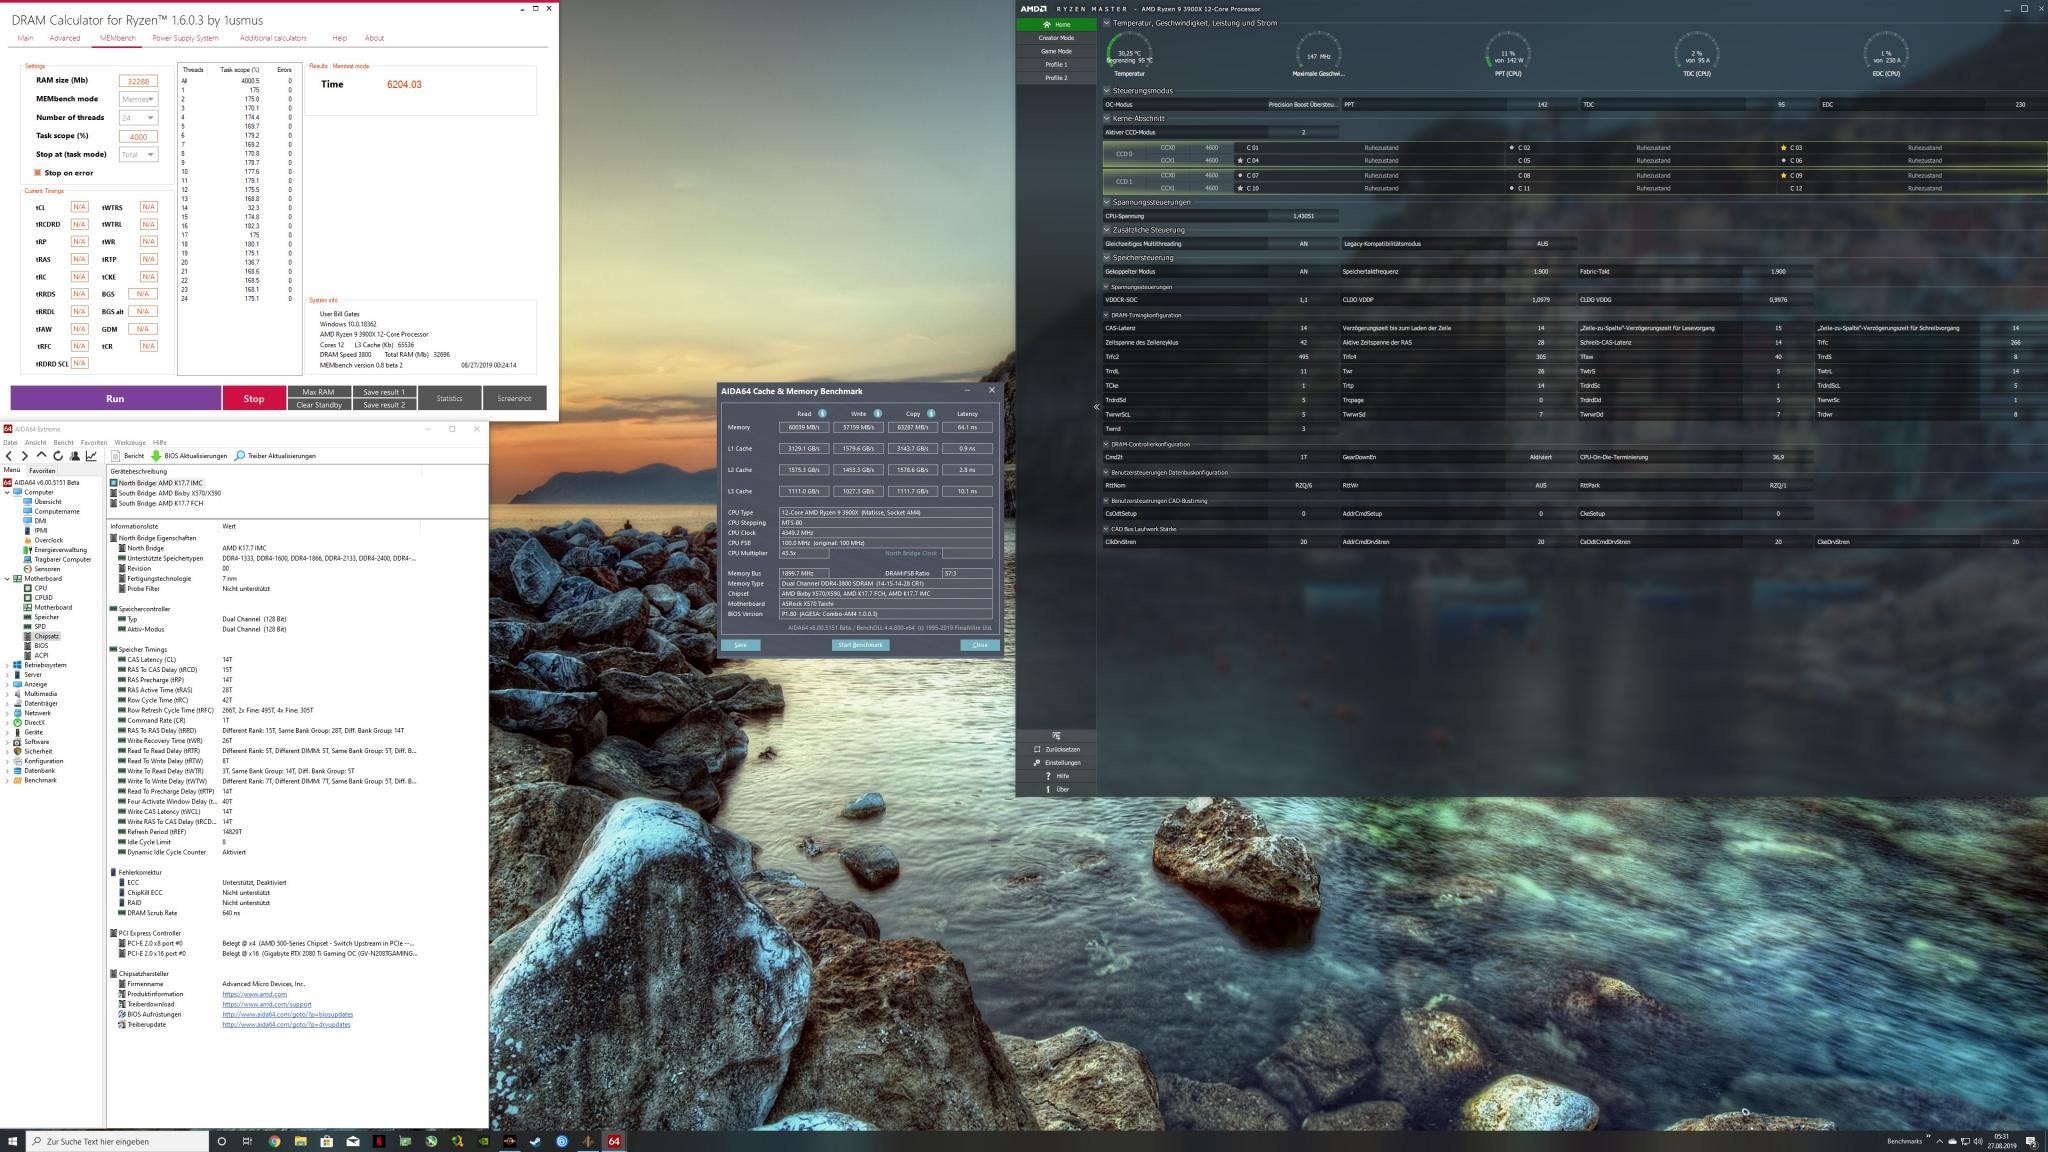Open the Werkzeuge menu in AIDA64
The image size is (2048, 1152).
pyautogui.click(x=129, y=442)
